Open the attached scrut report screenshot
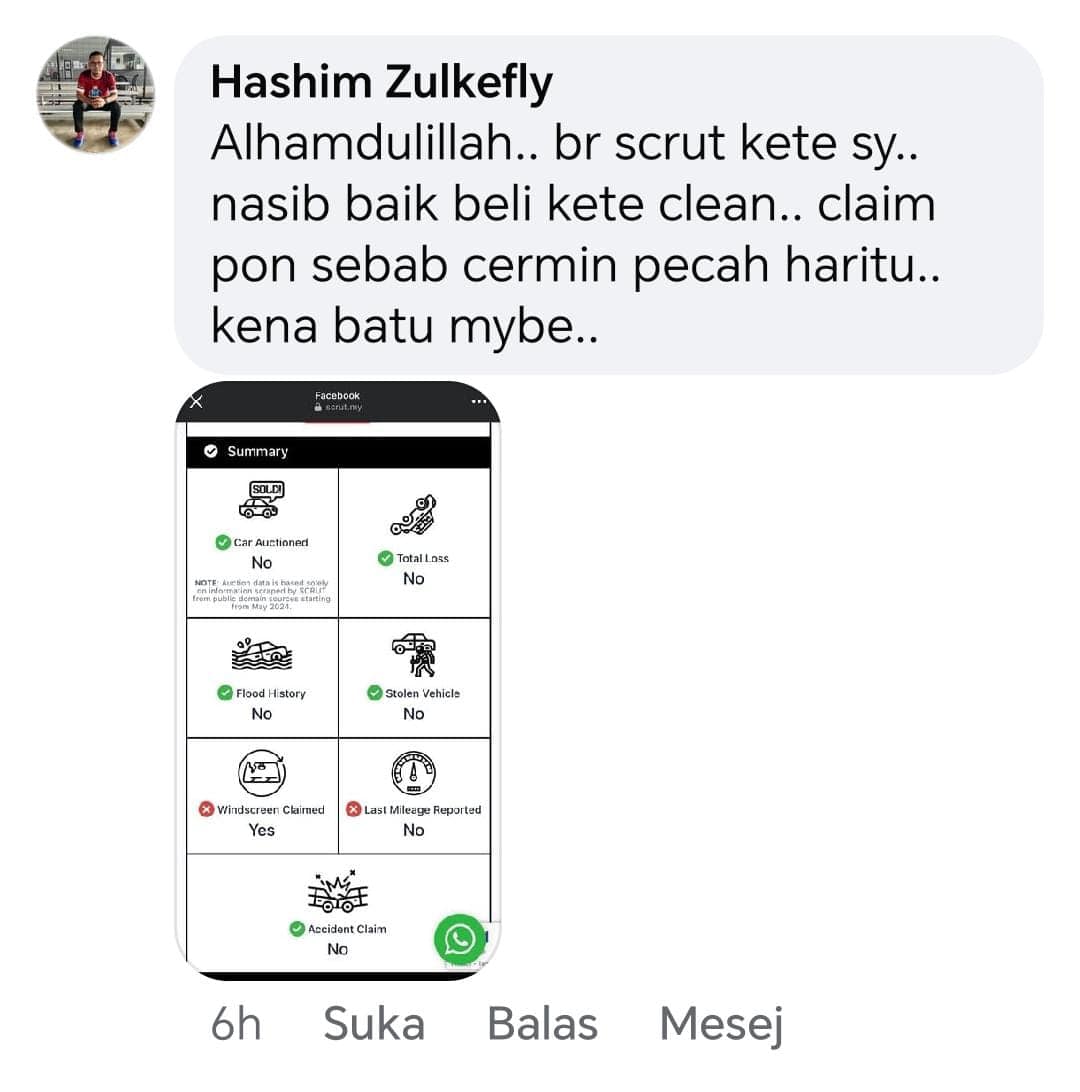Screen dimensions: 1080x1092 pos(338,680)
